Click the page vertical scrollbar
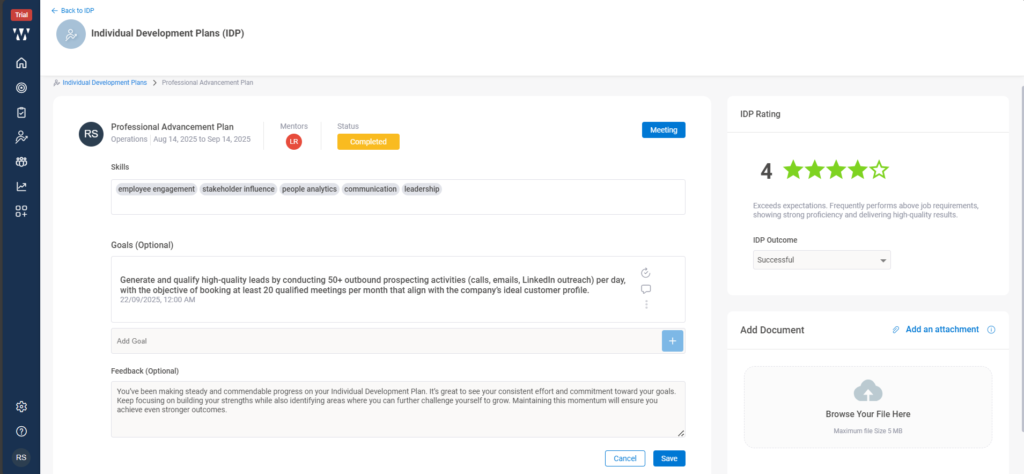Image resolution: width=1024 pixels, height=474 pixels. pos(1021,257)
